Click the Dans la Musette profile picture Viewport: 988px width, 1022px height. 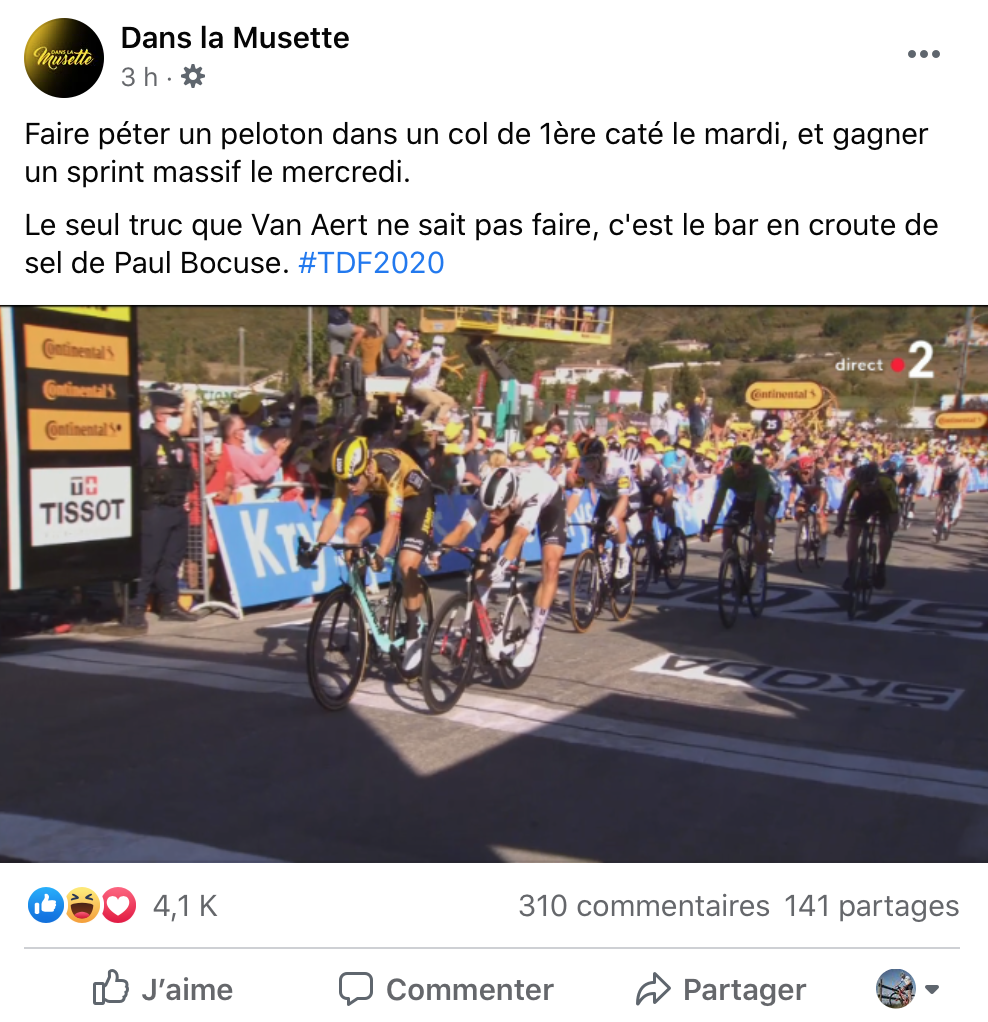coord(64,58)
